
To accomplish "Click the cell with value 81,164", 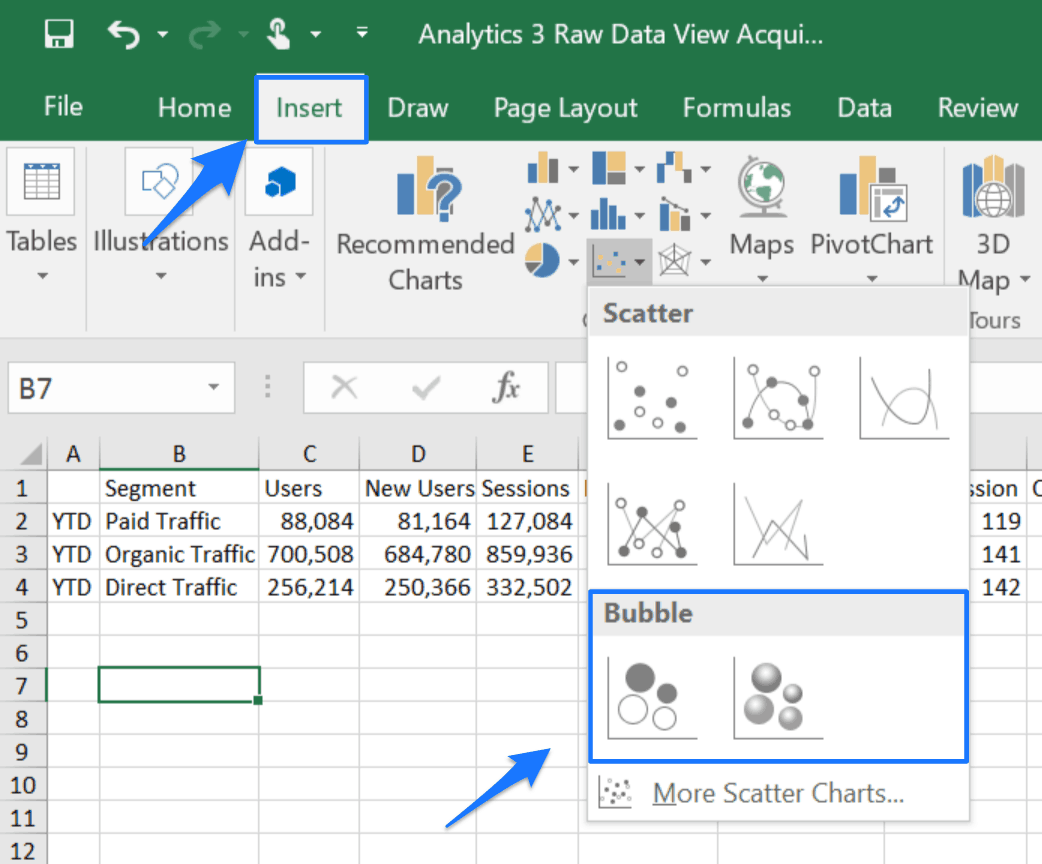I will 417,521.
